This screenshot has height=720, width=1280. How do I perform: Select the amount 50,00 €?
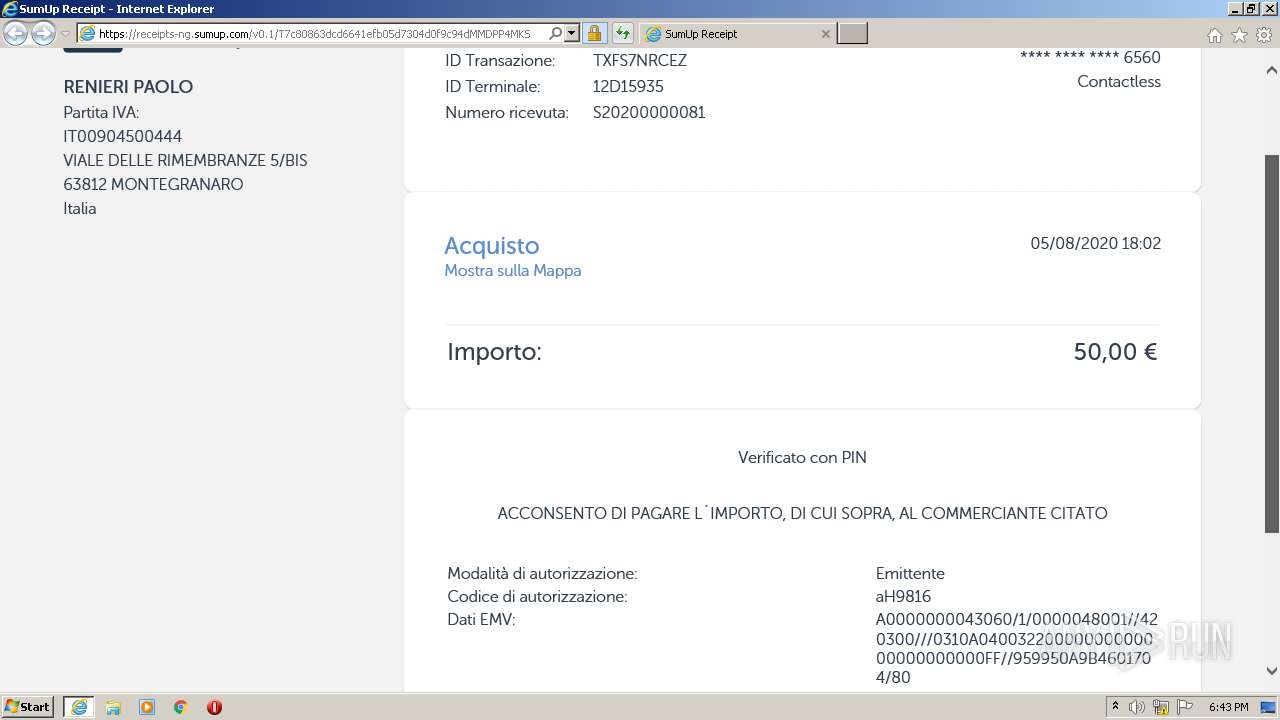coord(1115,352)
